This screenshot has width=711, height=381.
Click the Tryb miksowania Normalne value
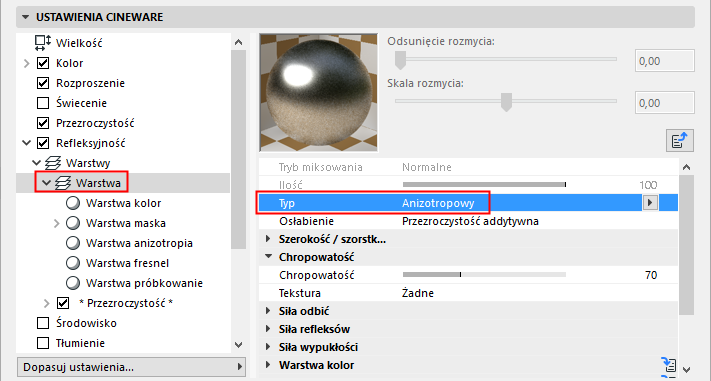click(x=427, y=167)
